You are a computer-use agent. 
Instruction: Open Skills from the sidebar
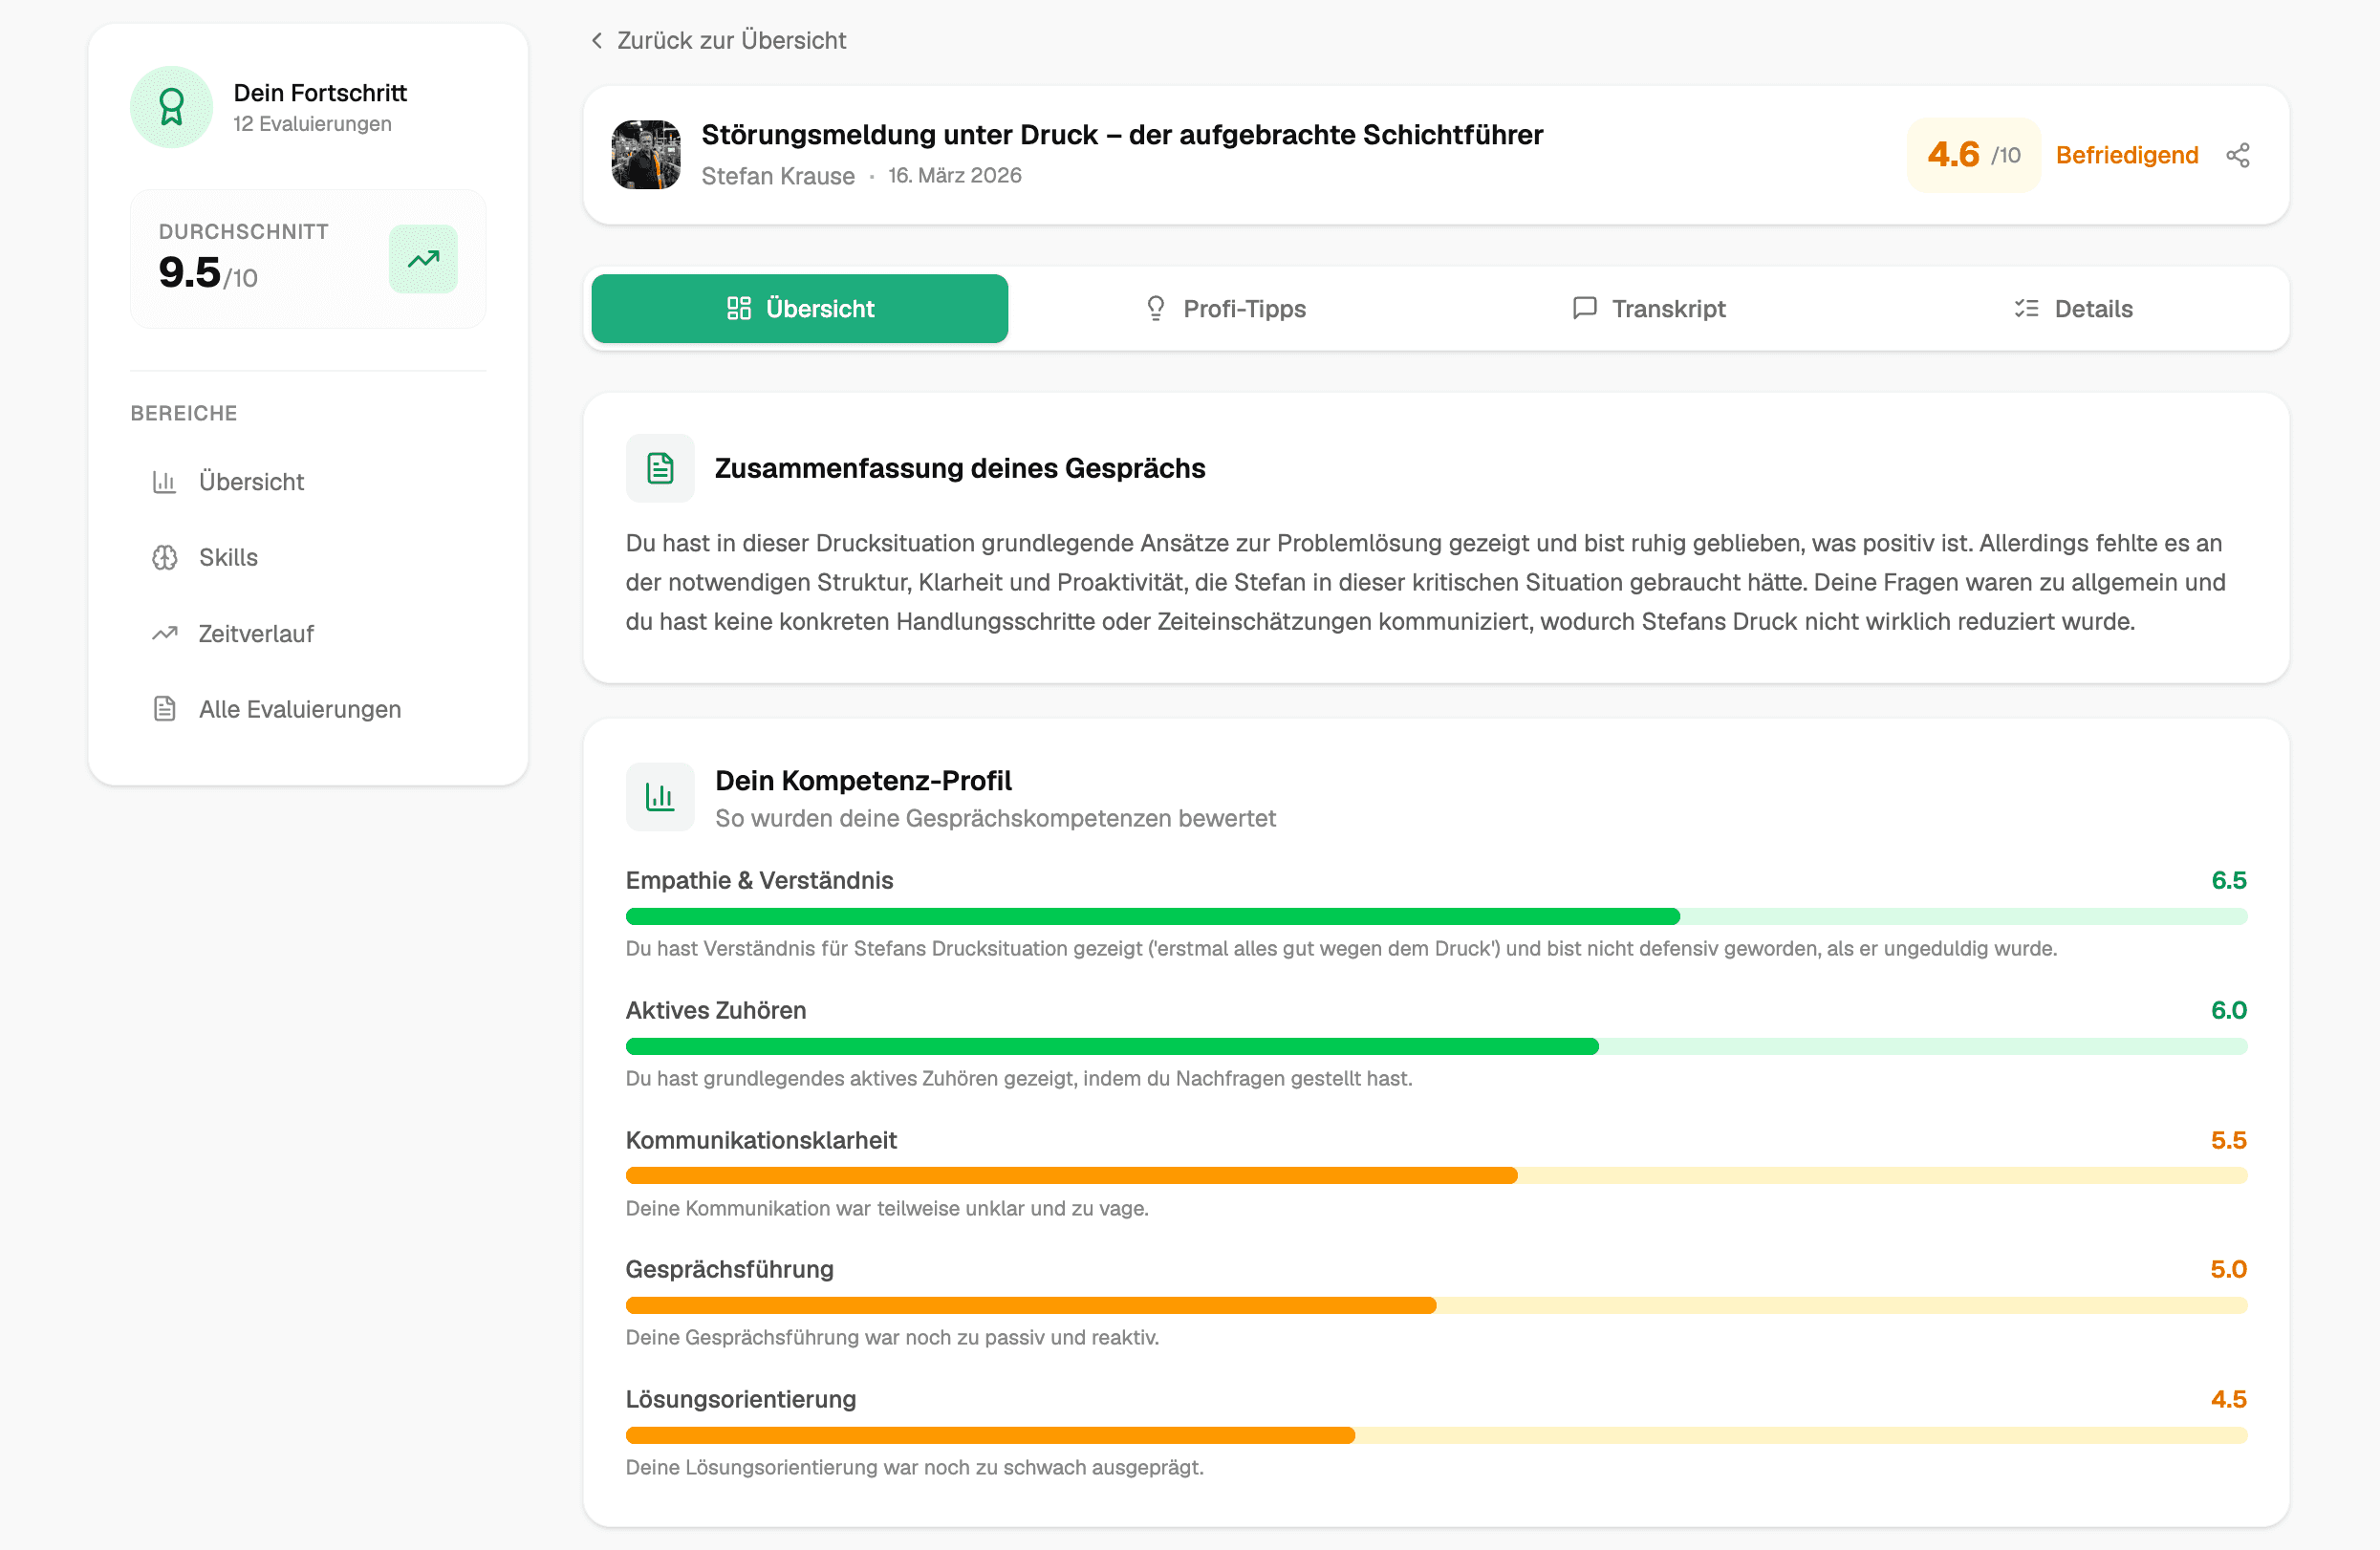(x=228, y=557)
